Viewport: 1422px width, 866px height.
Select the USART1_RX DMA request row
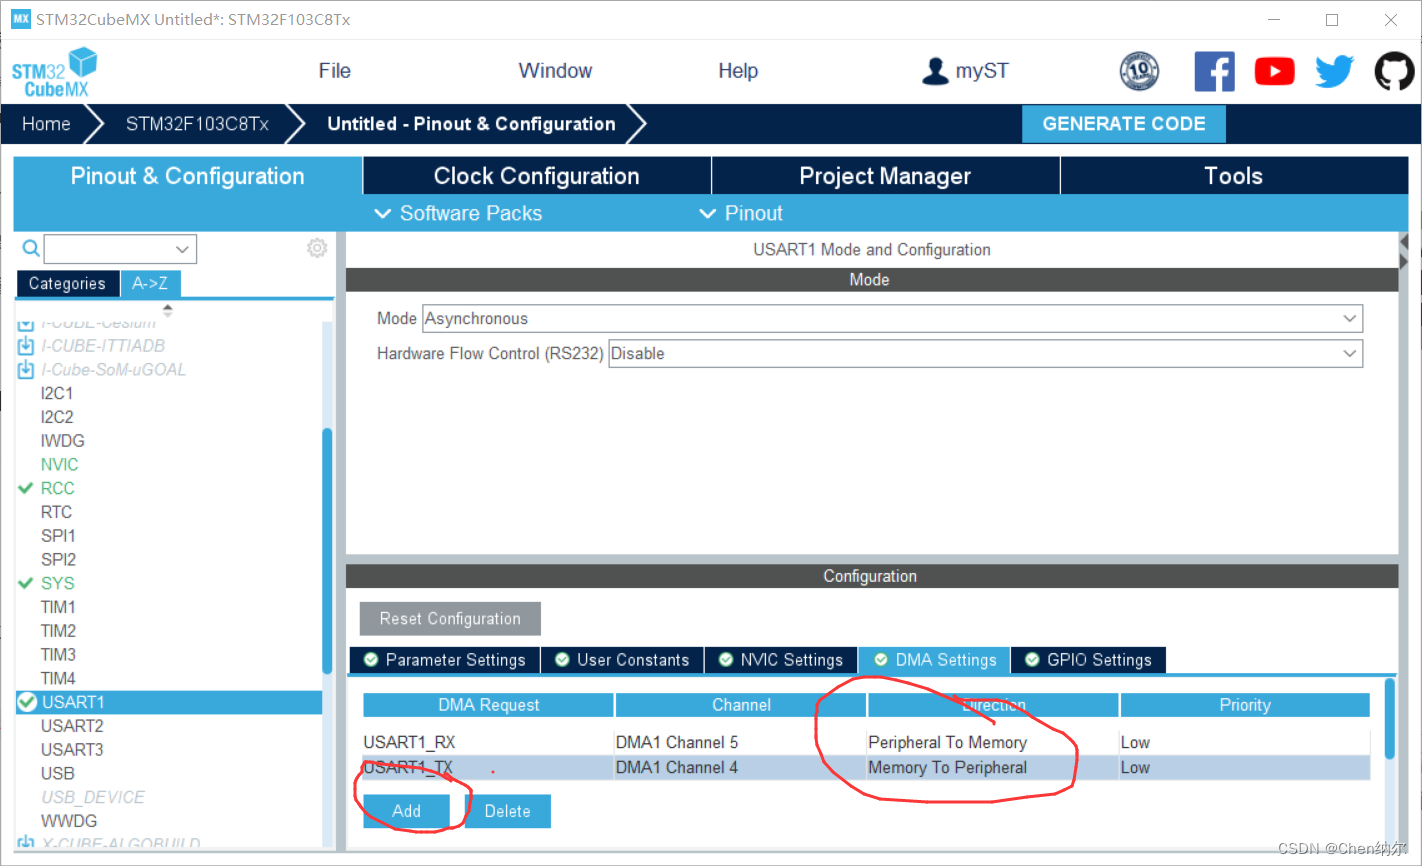coord(866,743)
